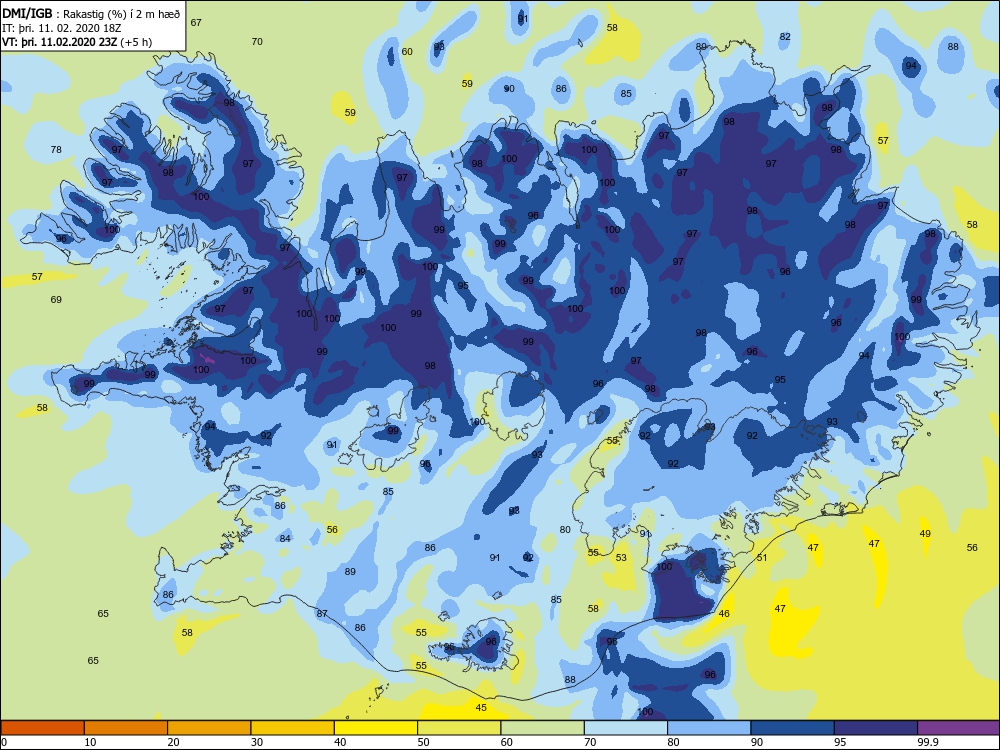
Task: Click the '87' humidity value on the map
Action: click(322, 614)
